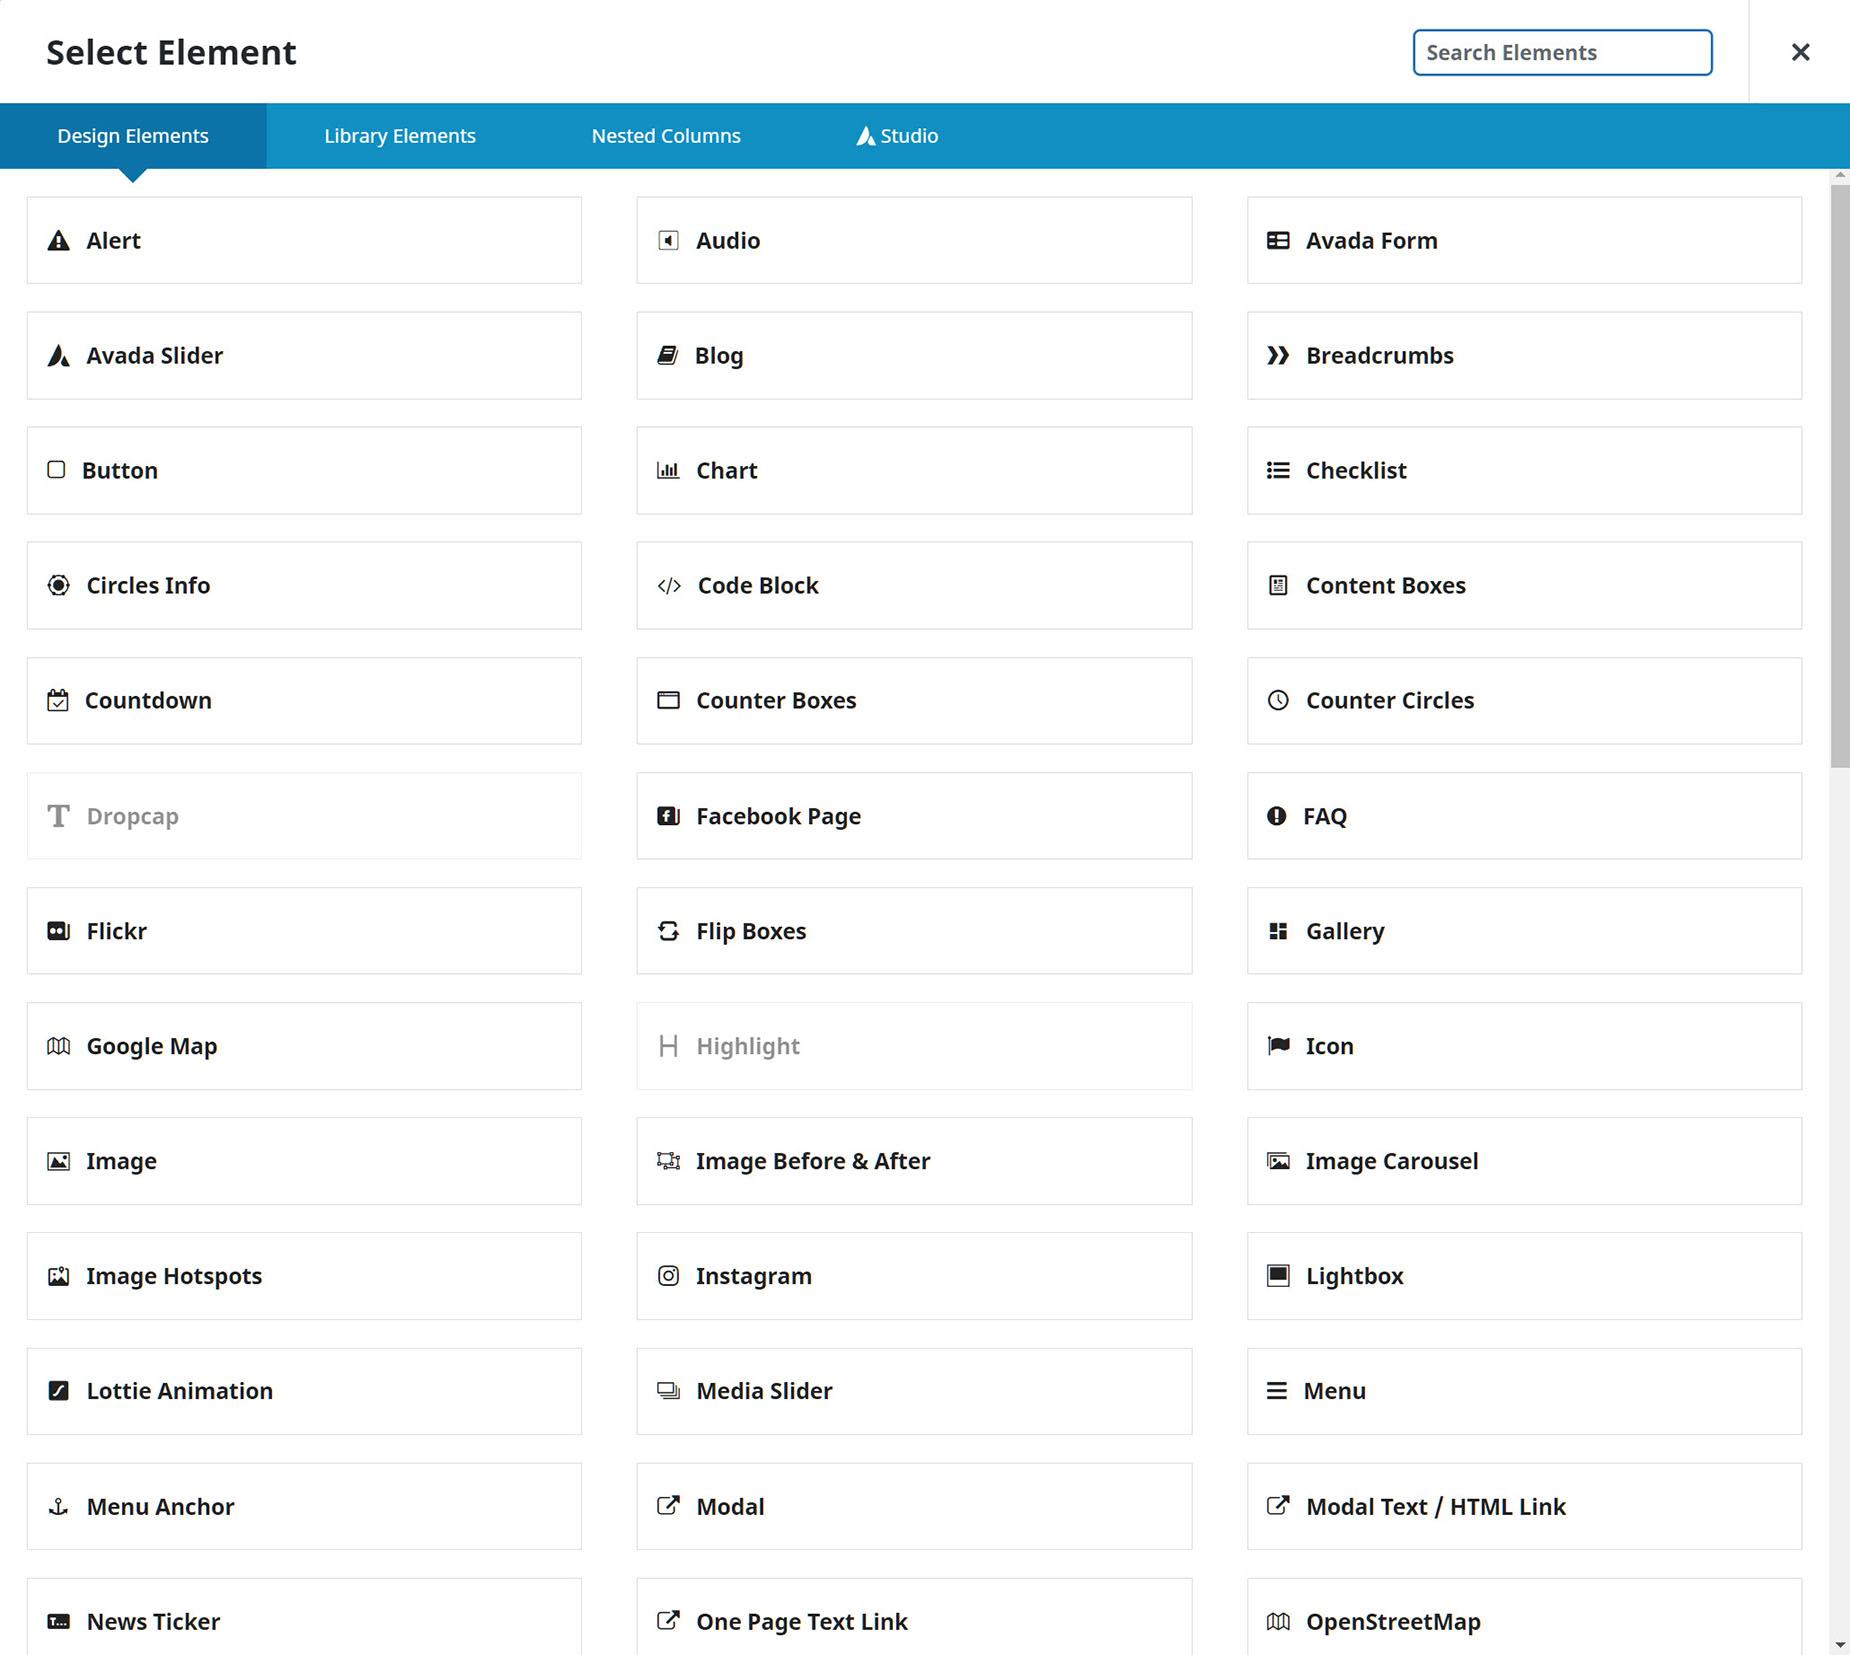Click the Audio speaker icon
1850x1655 pixels.
click(668, 241)
